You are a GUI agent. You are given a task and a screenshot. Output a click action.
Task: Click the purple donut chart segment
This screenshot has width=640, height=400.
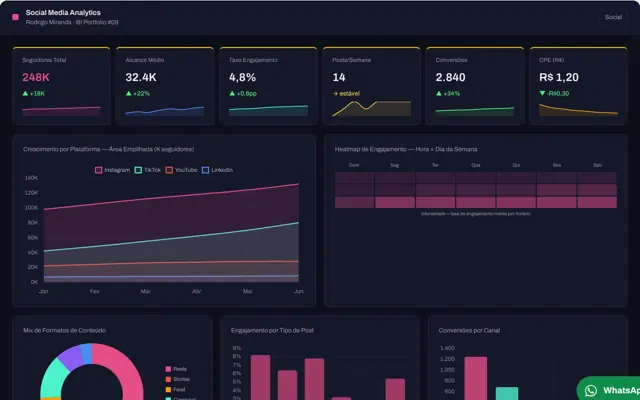coord(69,357)
